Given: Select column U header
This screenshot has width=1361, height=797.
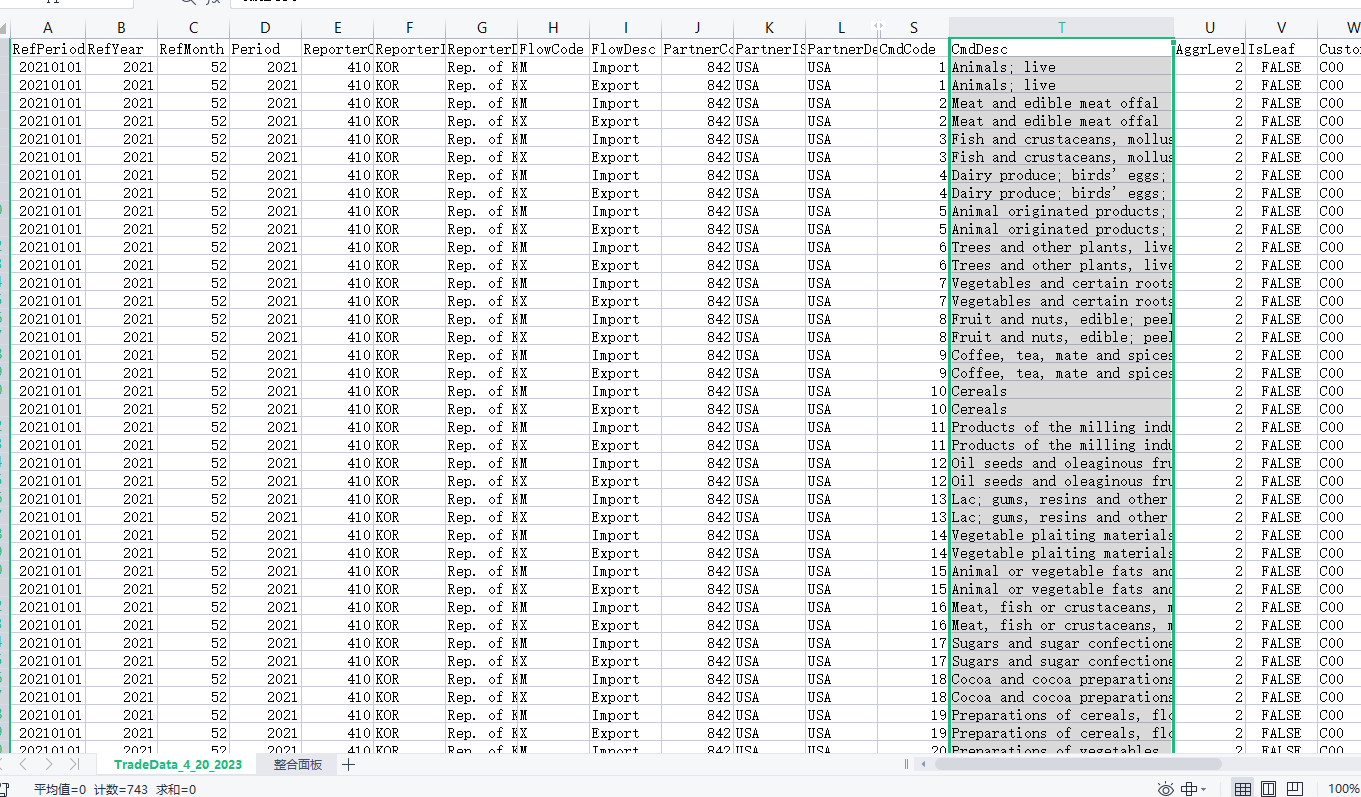Looking at the screenshot, I should tap(1210, 28).
